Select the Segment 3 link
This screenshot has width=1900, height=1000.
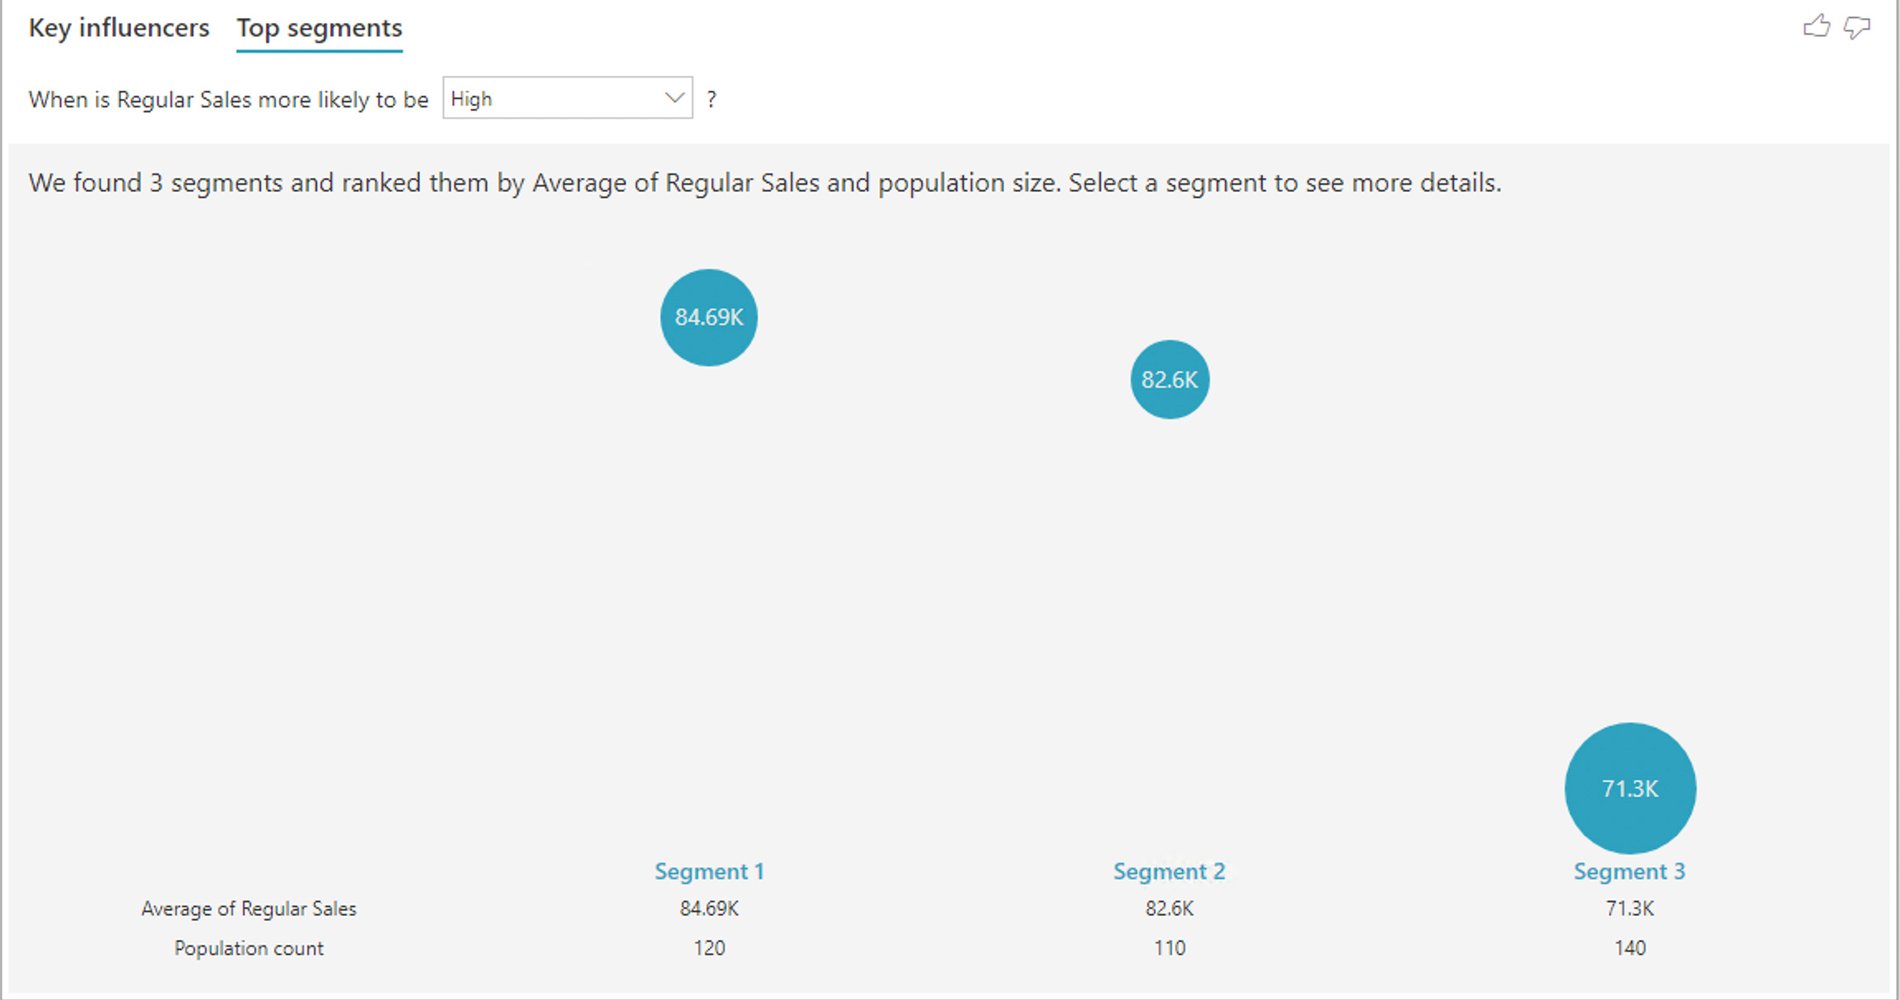click(x=1629, y=871)
